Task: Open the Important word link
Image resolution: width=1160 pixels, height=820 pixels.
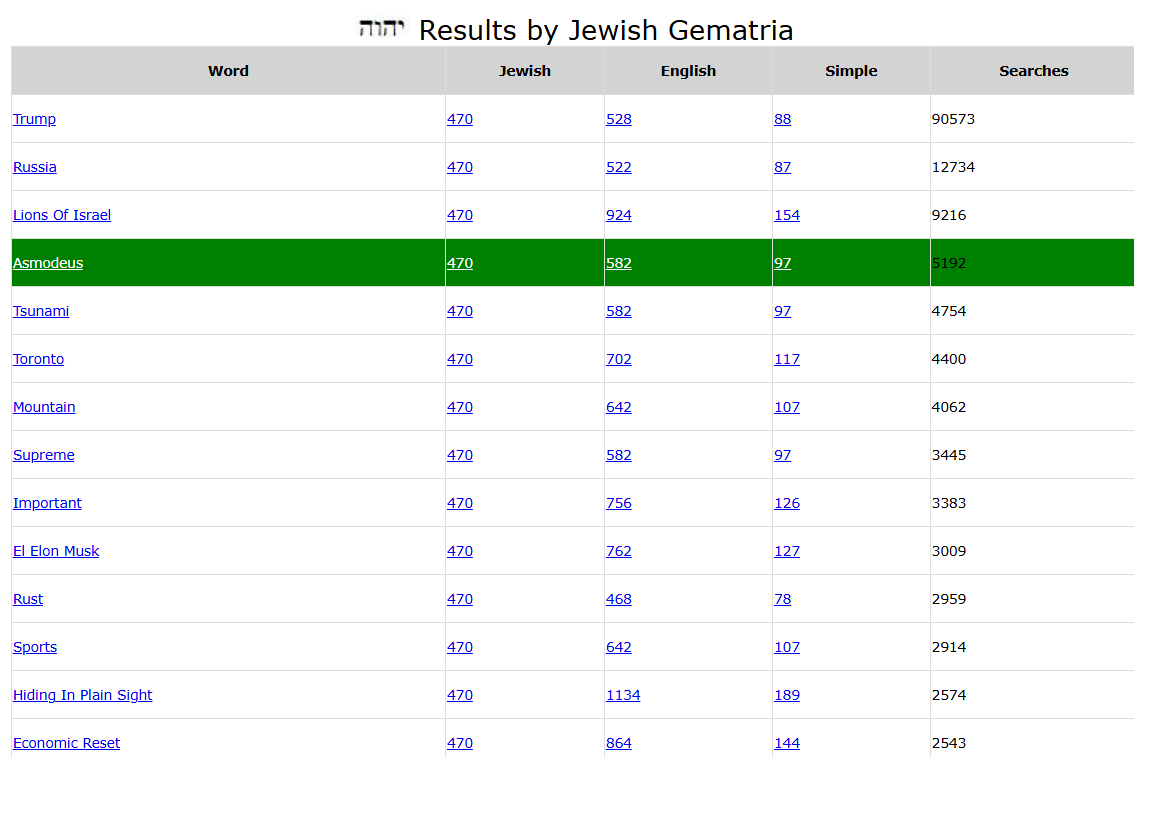Action: pyautogui.click(x=47, y=503)
